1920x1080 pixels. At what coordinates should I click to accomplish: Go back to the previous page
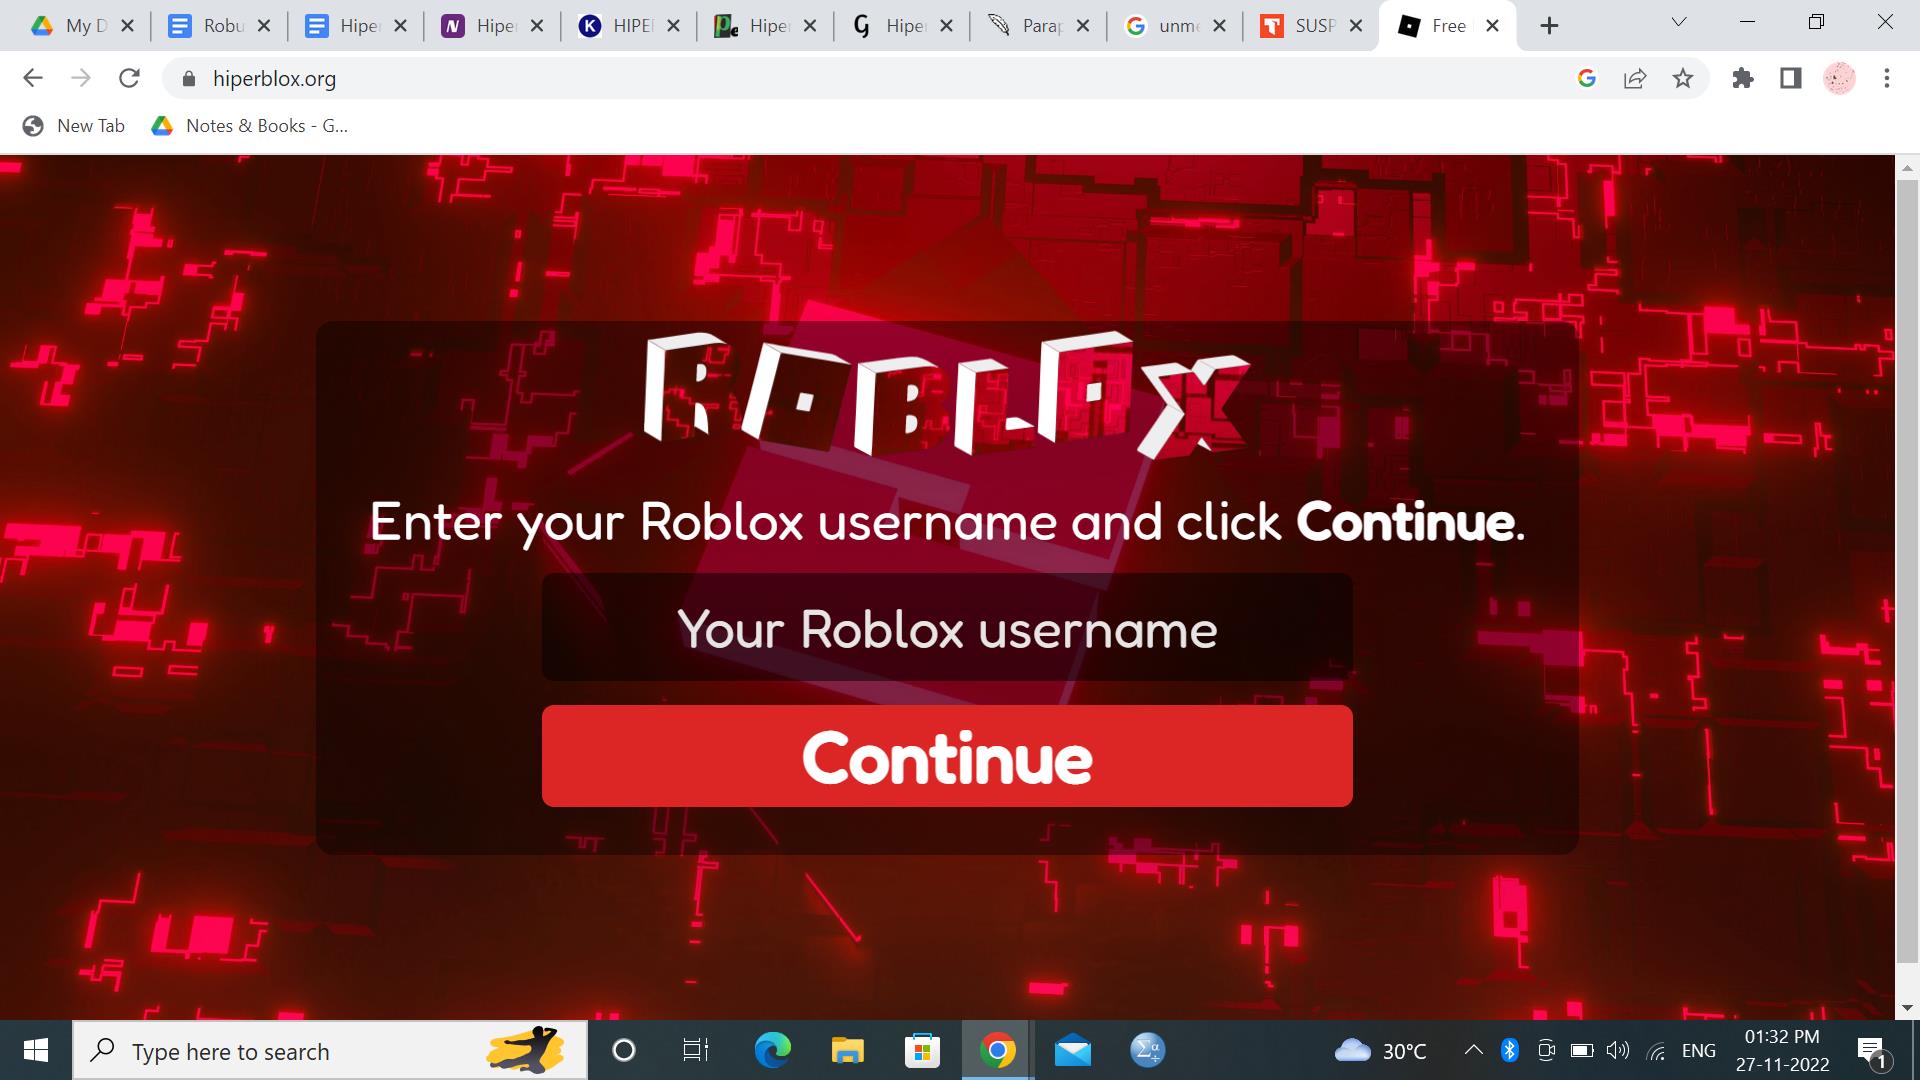click(x=33, y=78)
